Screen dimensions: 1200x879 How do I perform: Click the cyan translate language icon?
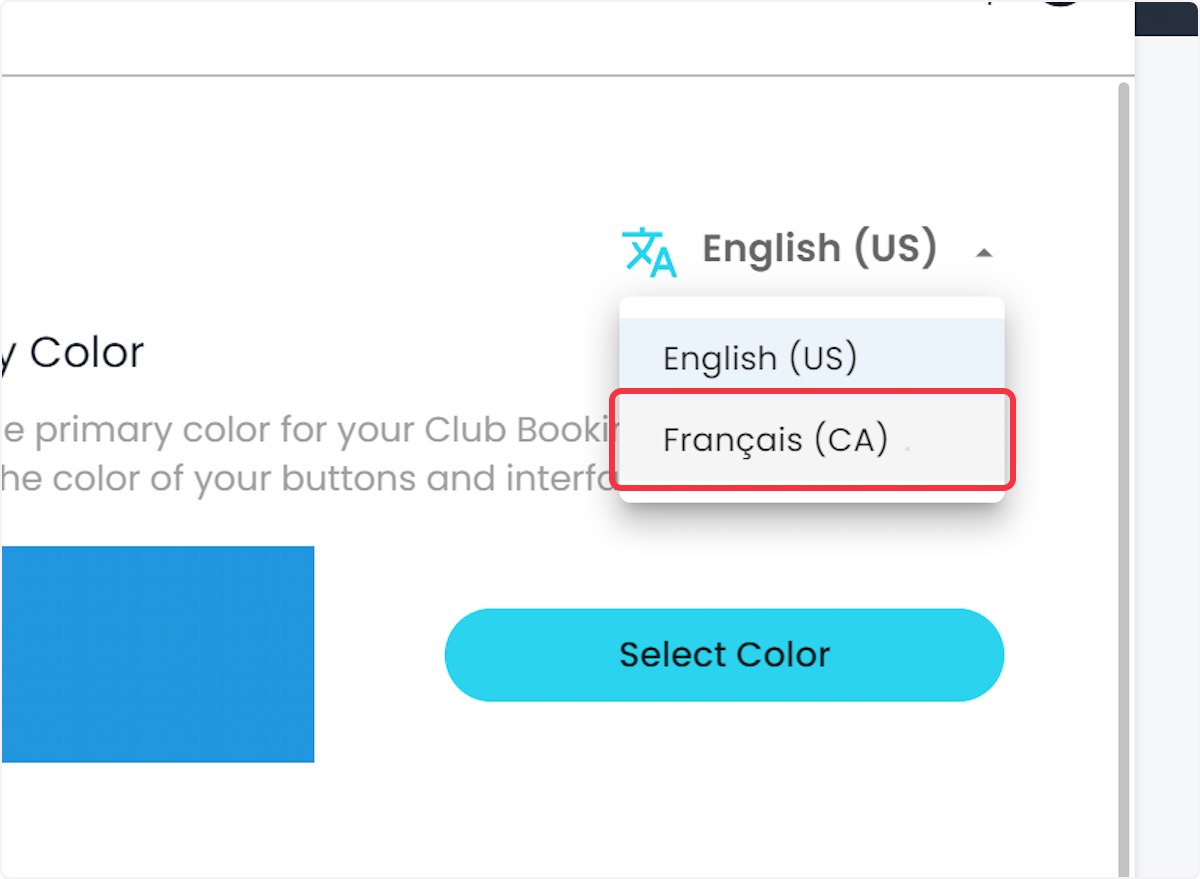[649, 251]
